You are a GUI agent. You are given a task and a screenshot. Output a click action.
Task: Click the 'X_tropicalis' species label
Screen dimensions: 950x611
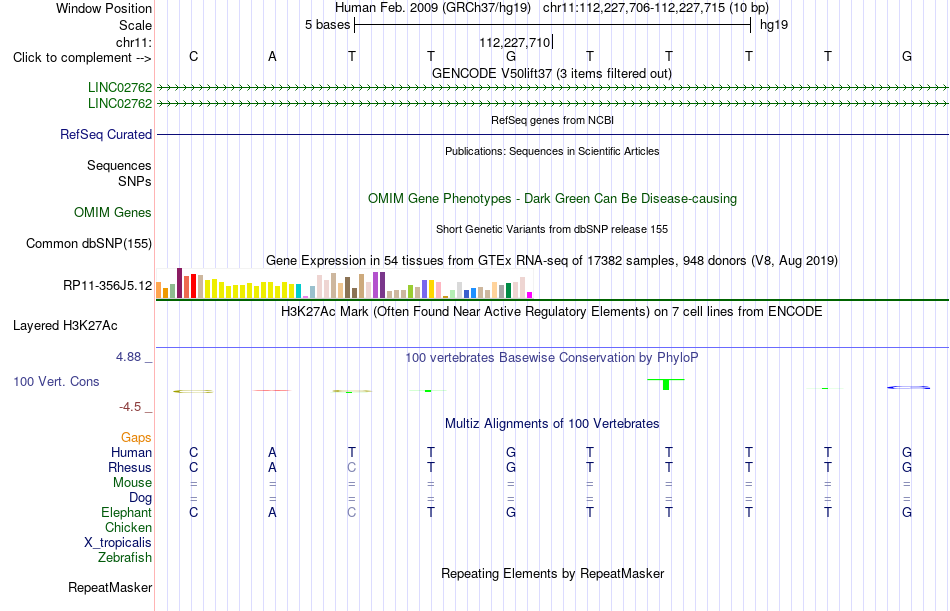tap(118, 543)
